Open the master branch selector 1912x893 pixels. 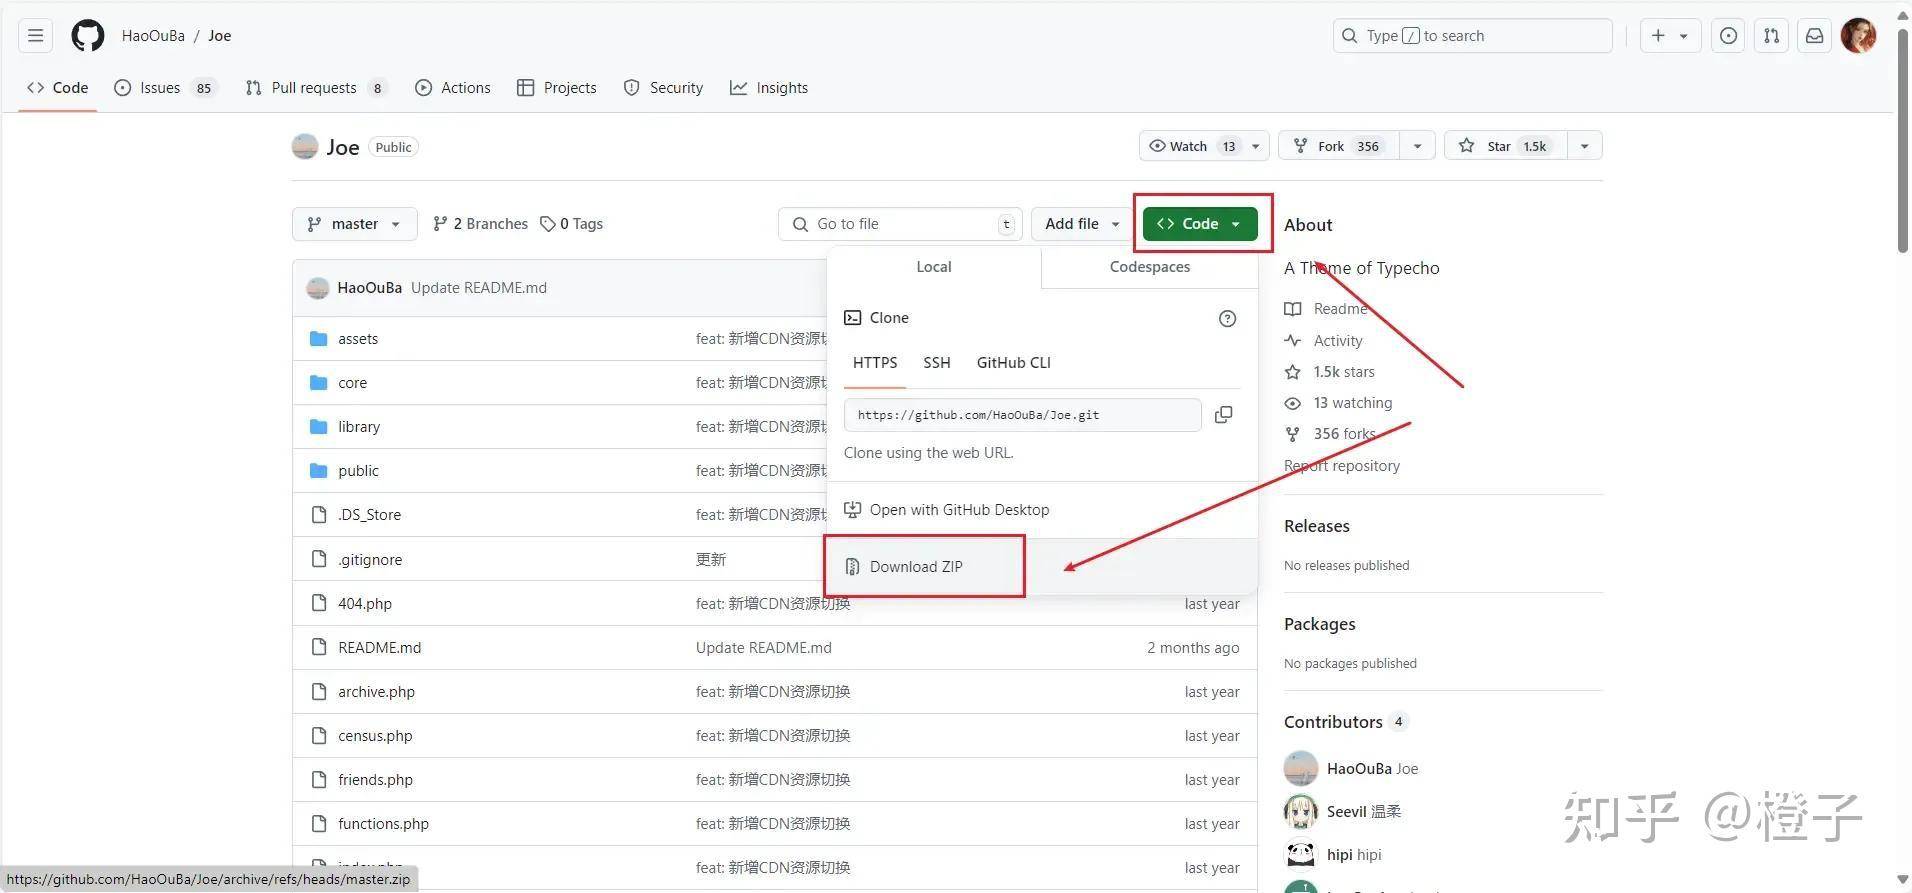(354, 224)
